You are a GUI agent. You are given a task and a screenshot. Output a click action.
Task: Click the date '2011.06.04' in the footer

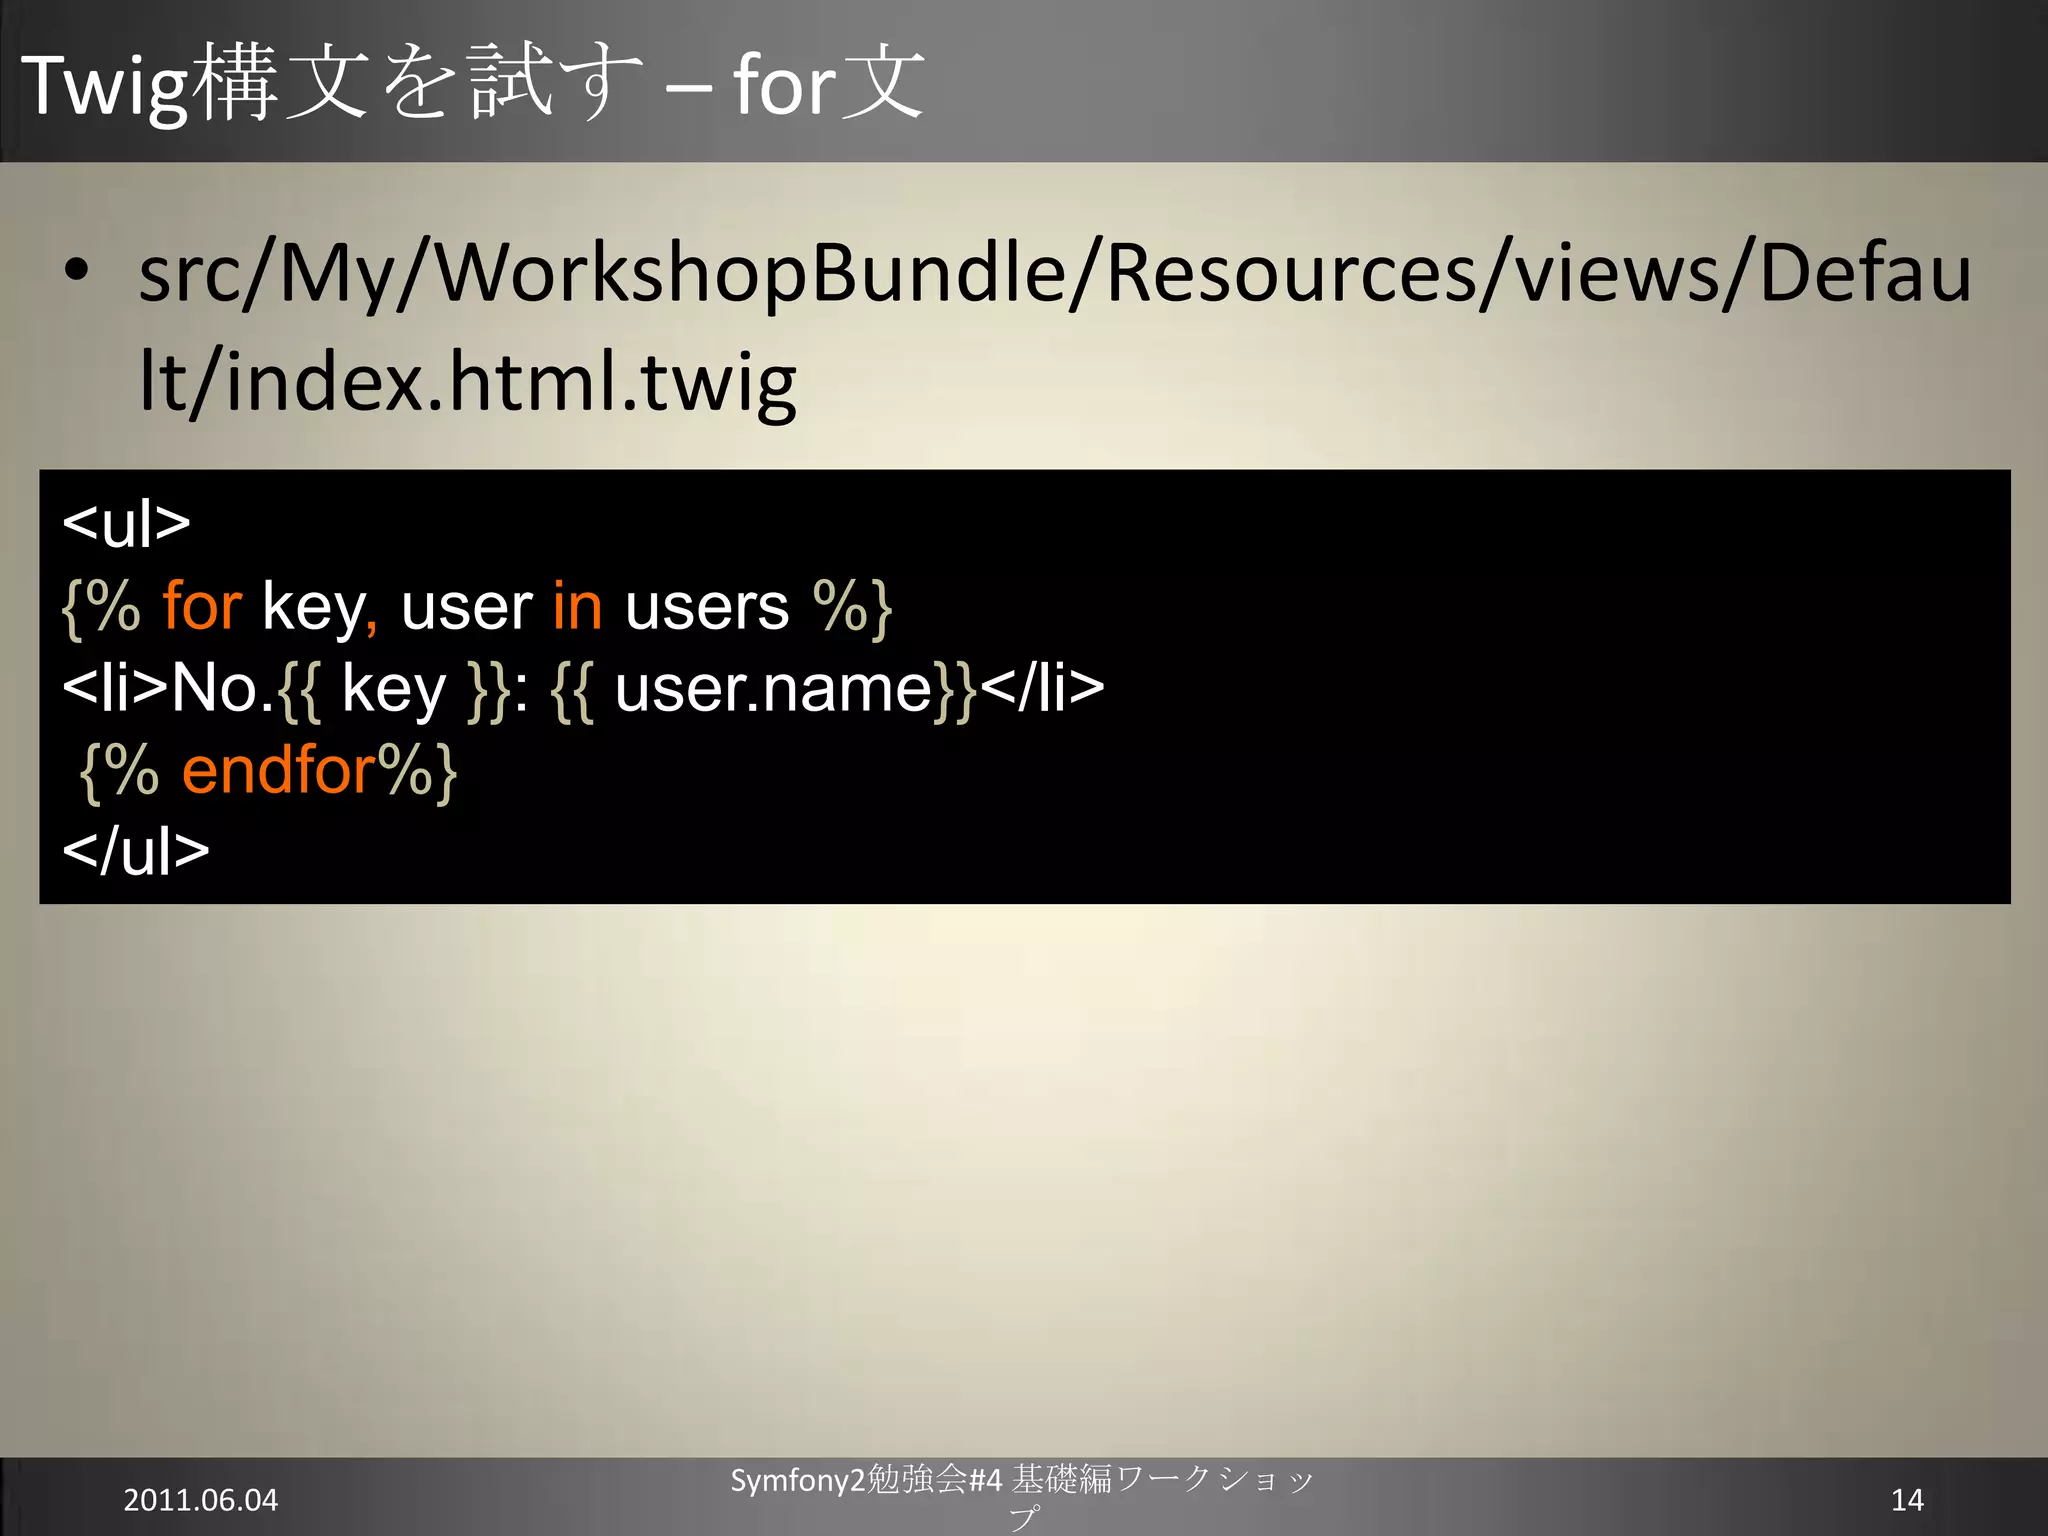(200, 1500)
